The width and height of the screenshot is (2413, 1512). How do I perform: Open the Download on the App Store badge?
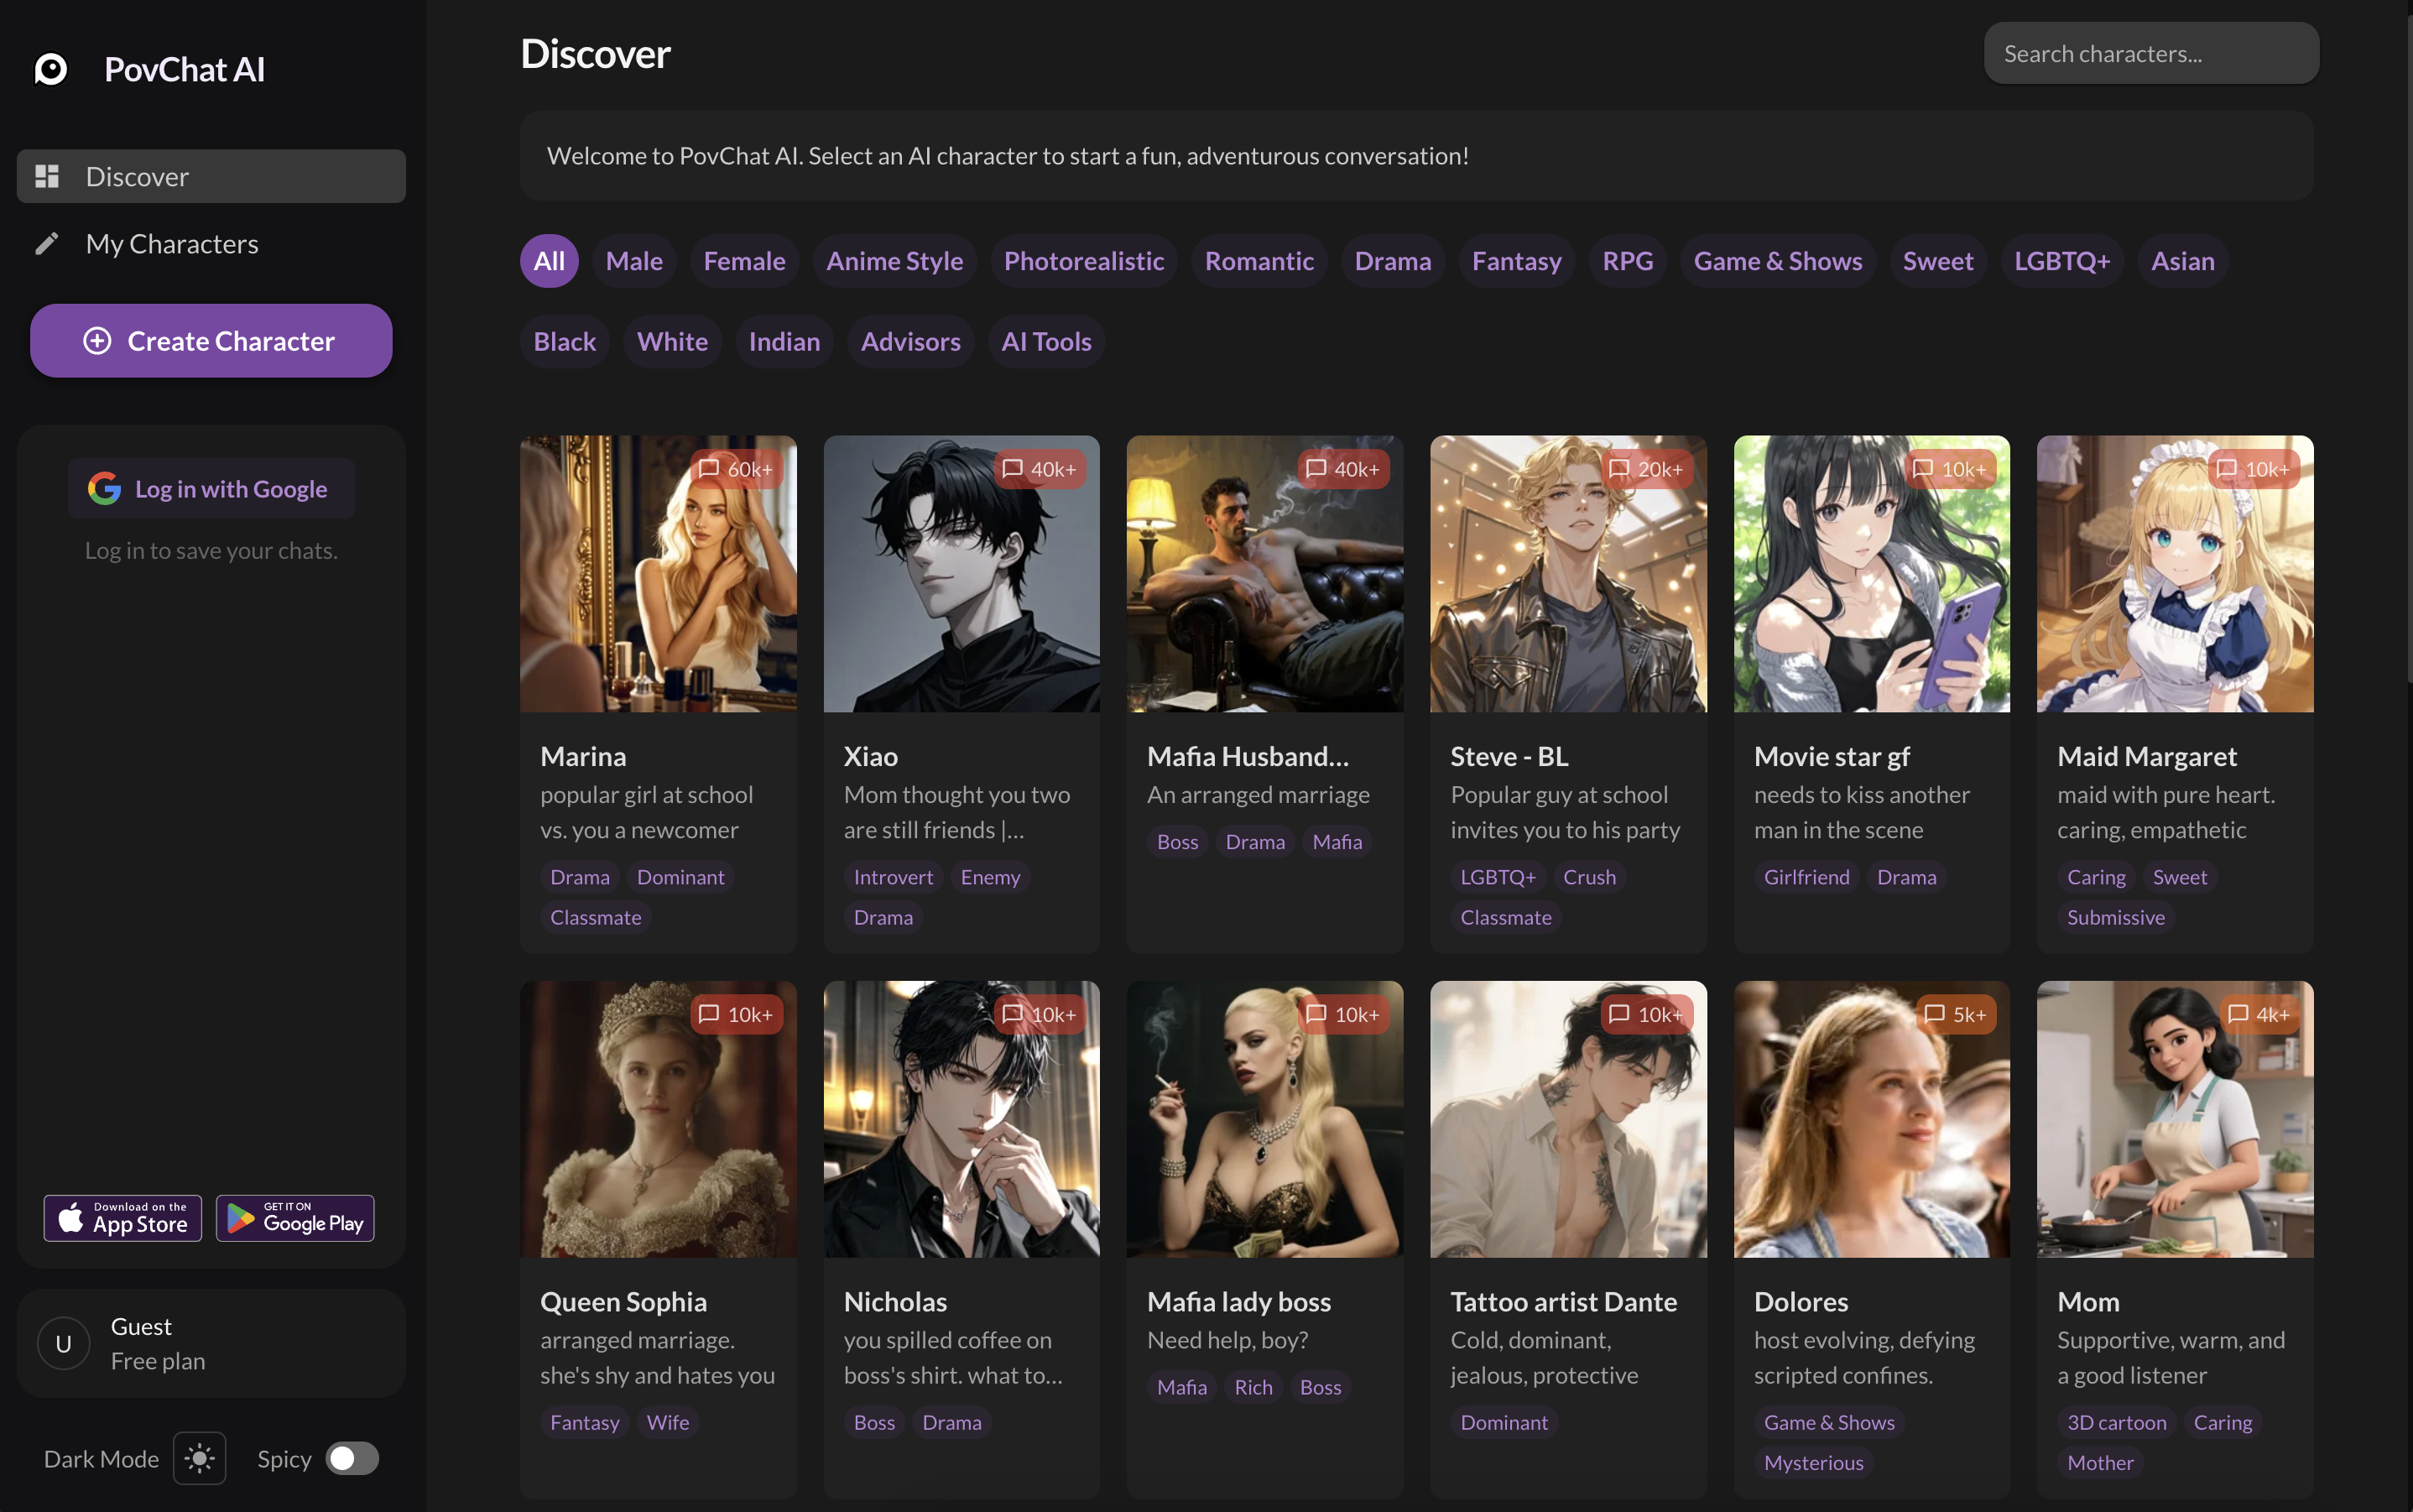[123, 1217]
